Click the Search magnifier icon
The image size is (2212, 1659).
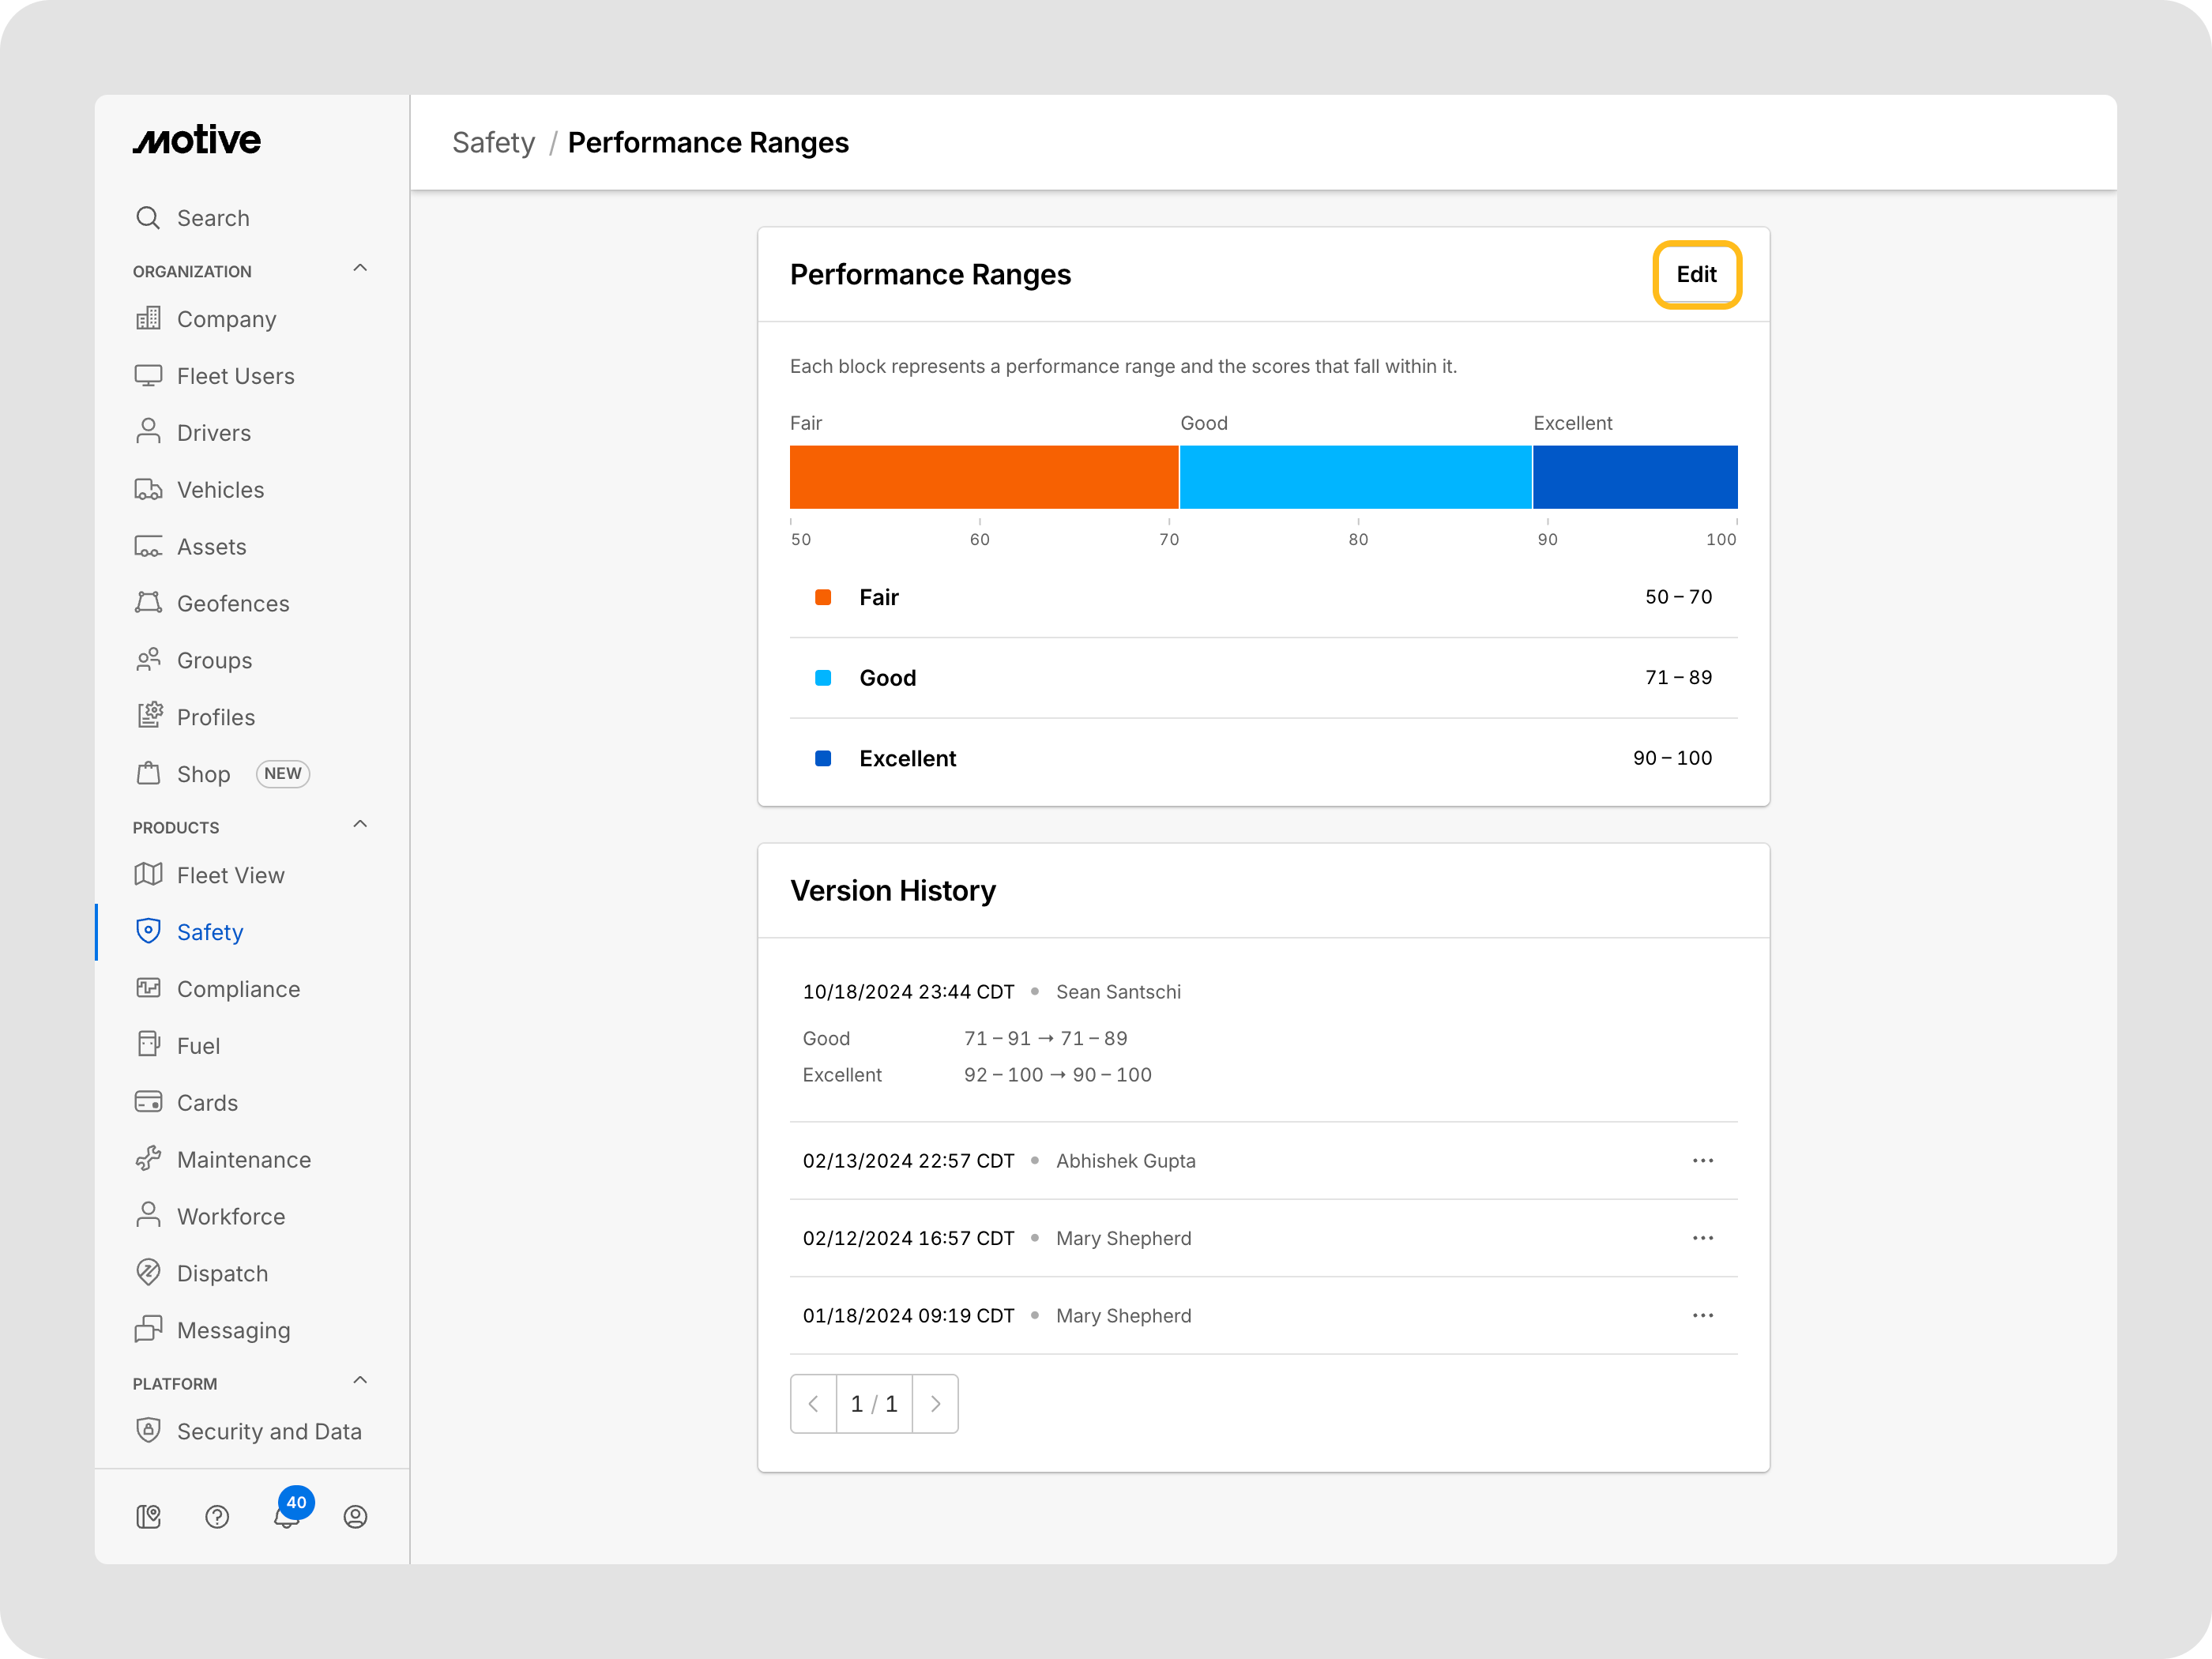[x=148, y=218]
